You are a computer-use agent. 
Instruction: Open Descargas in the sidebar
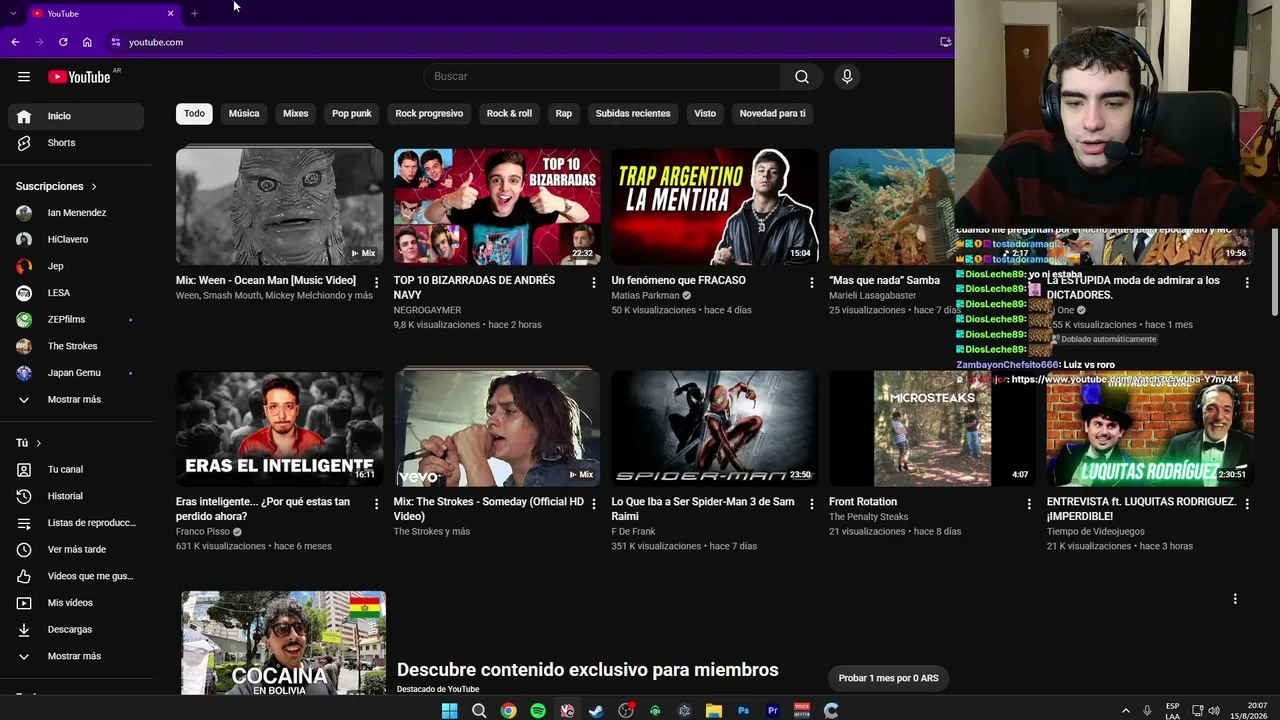click(x=76, y=629)
